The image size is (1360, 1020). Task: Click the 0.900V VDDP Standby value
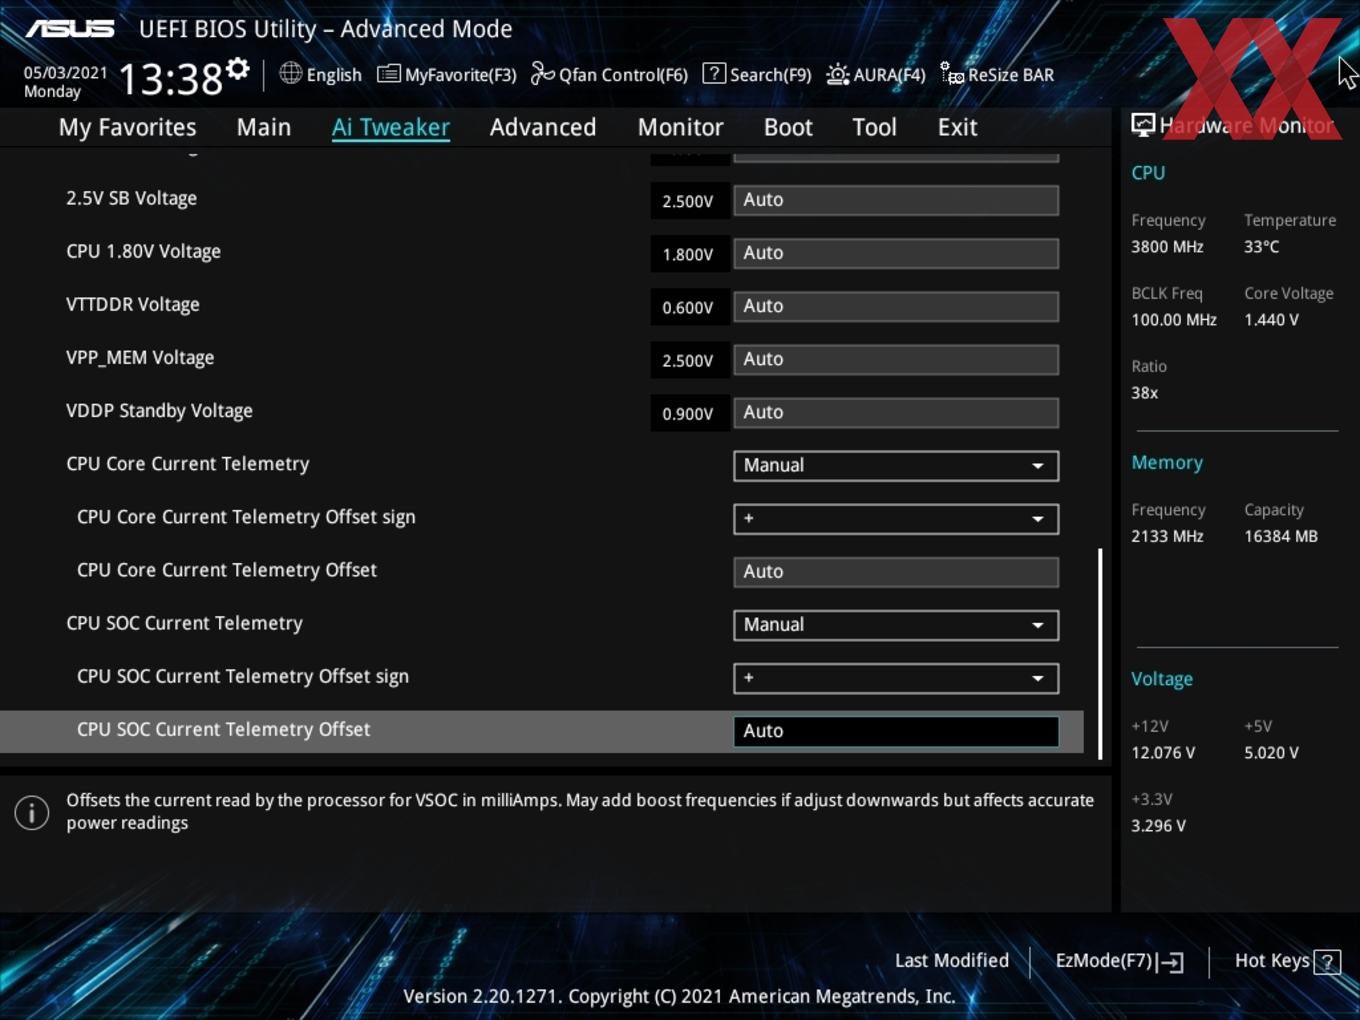[688, 413]
